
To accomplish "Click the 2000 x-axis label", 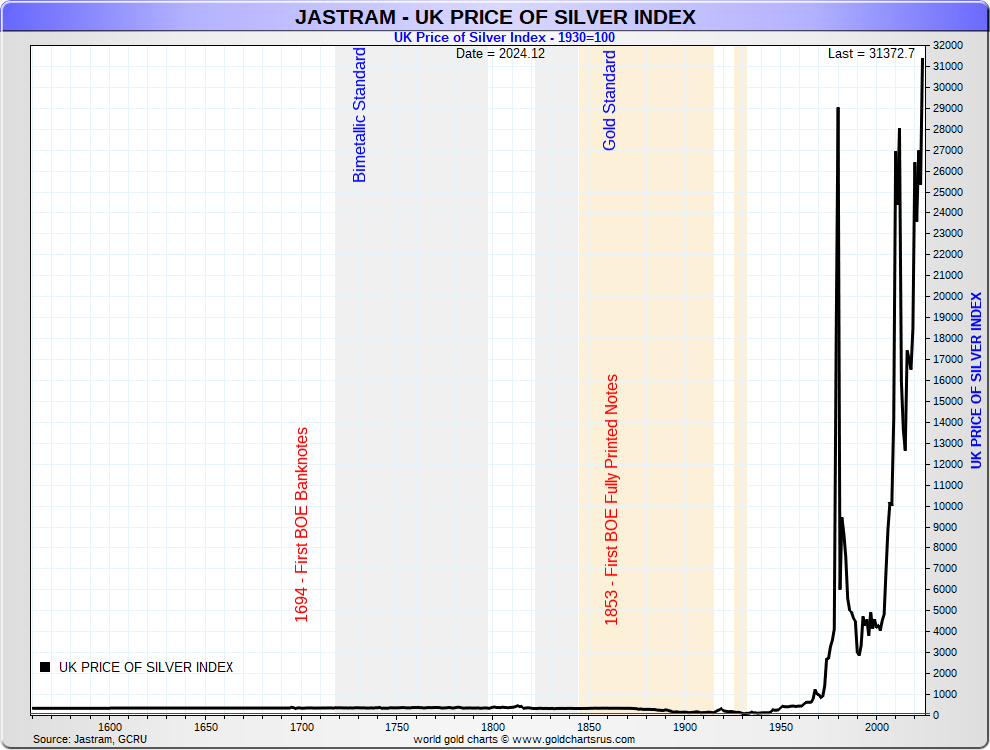I will pyautogui.click(x=877, y=727).
